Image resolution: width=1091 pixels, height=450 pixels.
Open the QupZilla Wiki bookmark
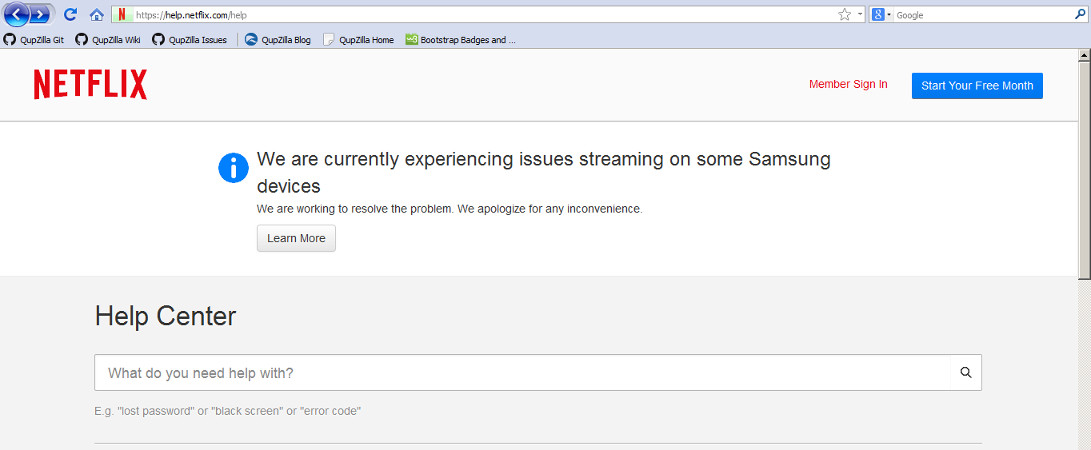click(x=108, y=40)
